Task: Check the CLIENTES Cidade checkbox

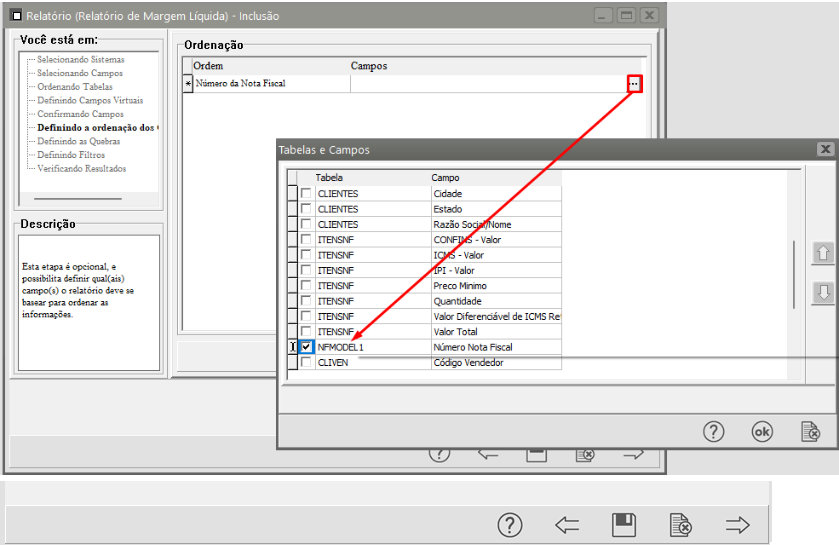Action: 306,194
